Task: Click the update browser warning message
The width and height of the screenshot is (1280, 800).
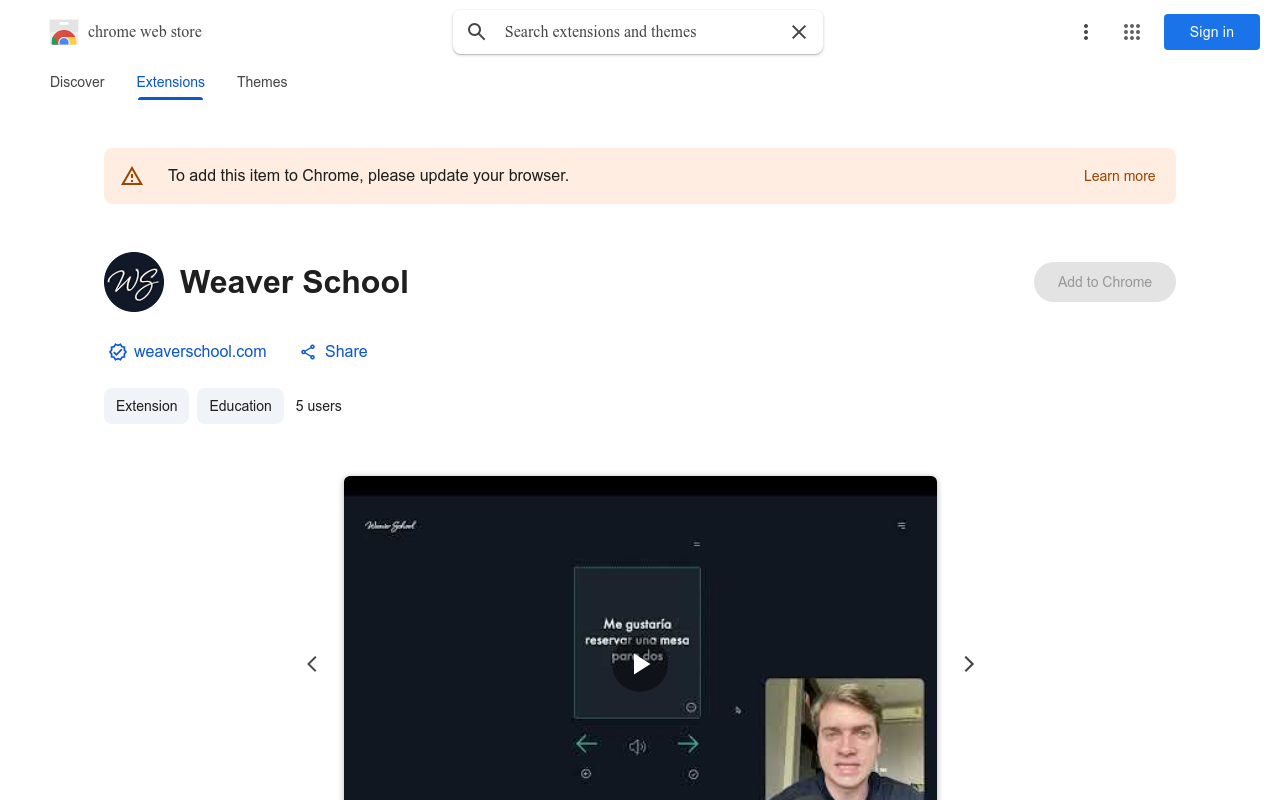Action: pos(368,176)
